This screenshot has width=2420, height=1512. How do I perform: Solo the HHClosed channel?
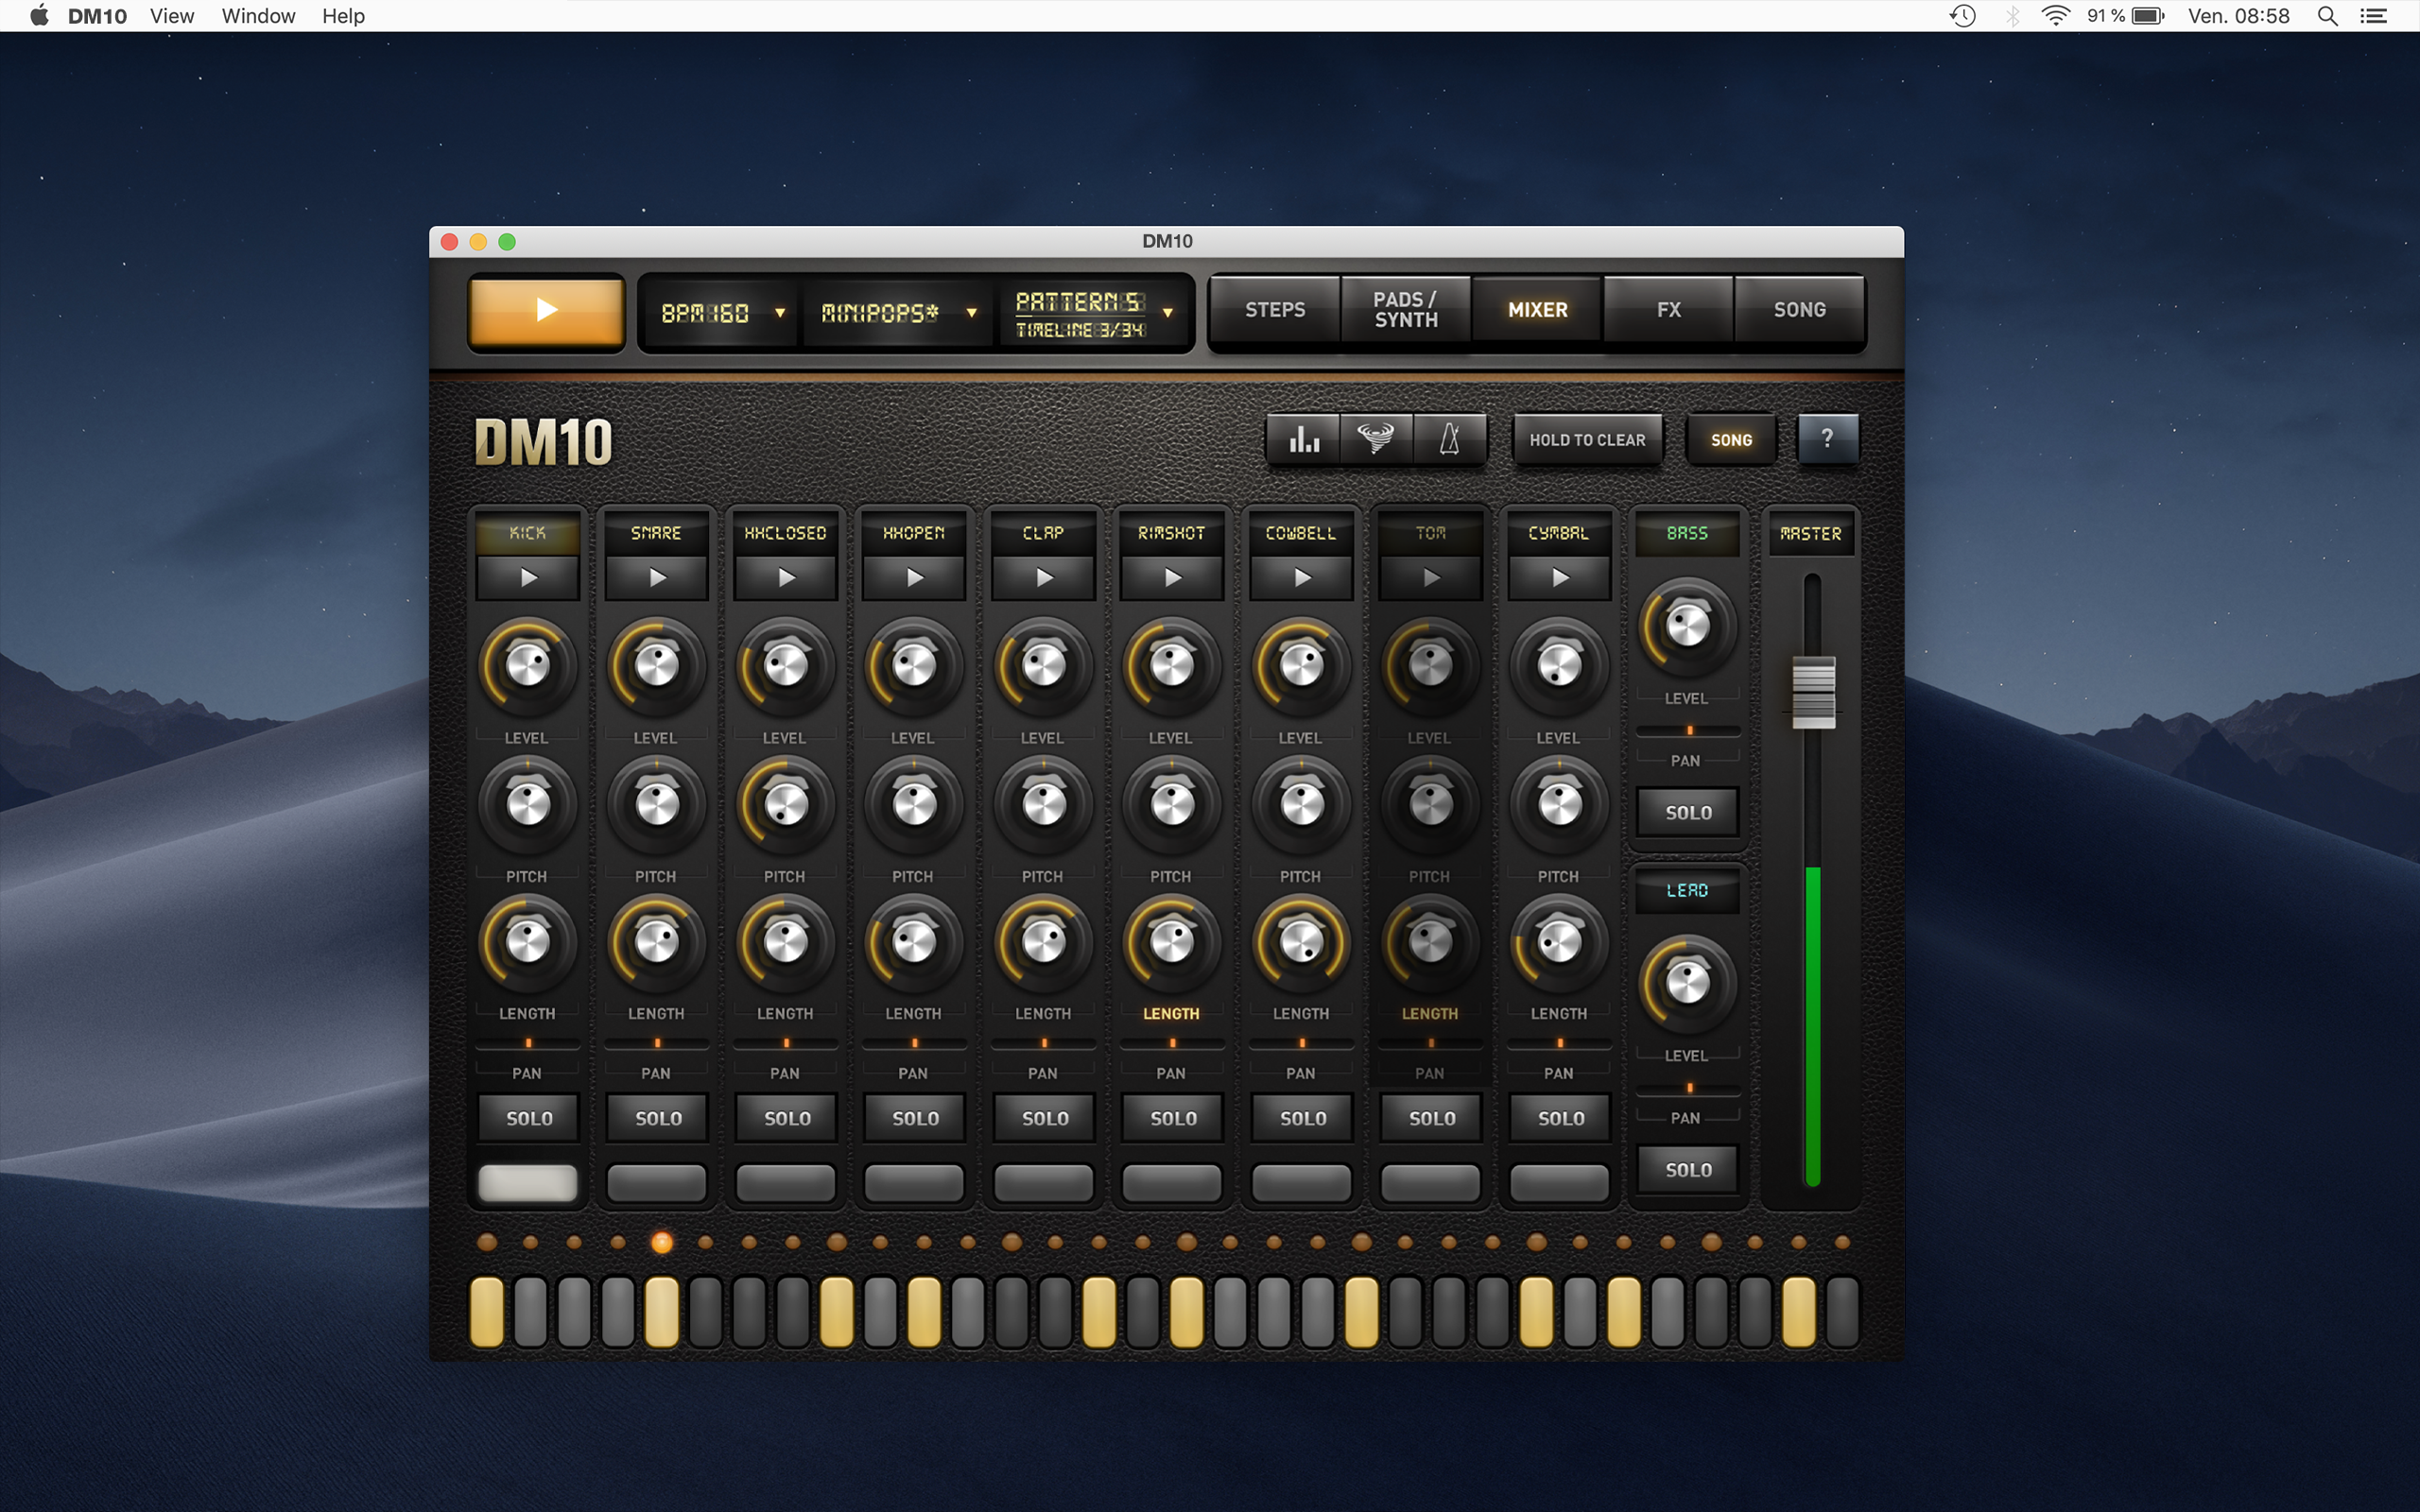click(x=786, y=1118)
